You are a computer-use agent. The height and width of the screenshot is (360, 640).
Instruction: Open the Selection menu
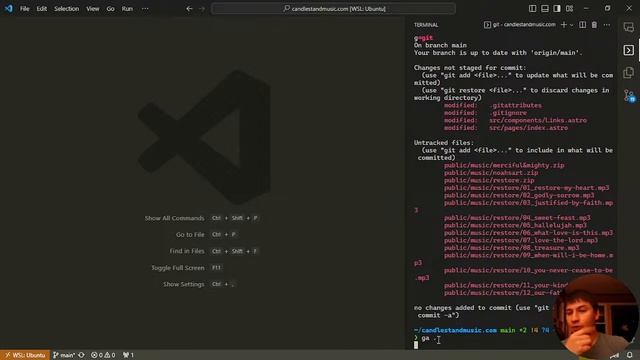(67, 9)
